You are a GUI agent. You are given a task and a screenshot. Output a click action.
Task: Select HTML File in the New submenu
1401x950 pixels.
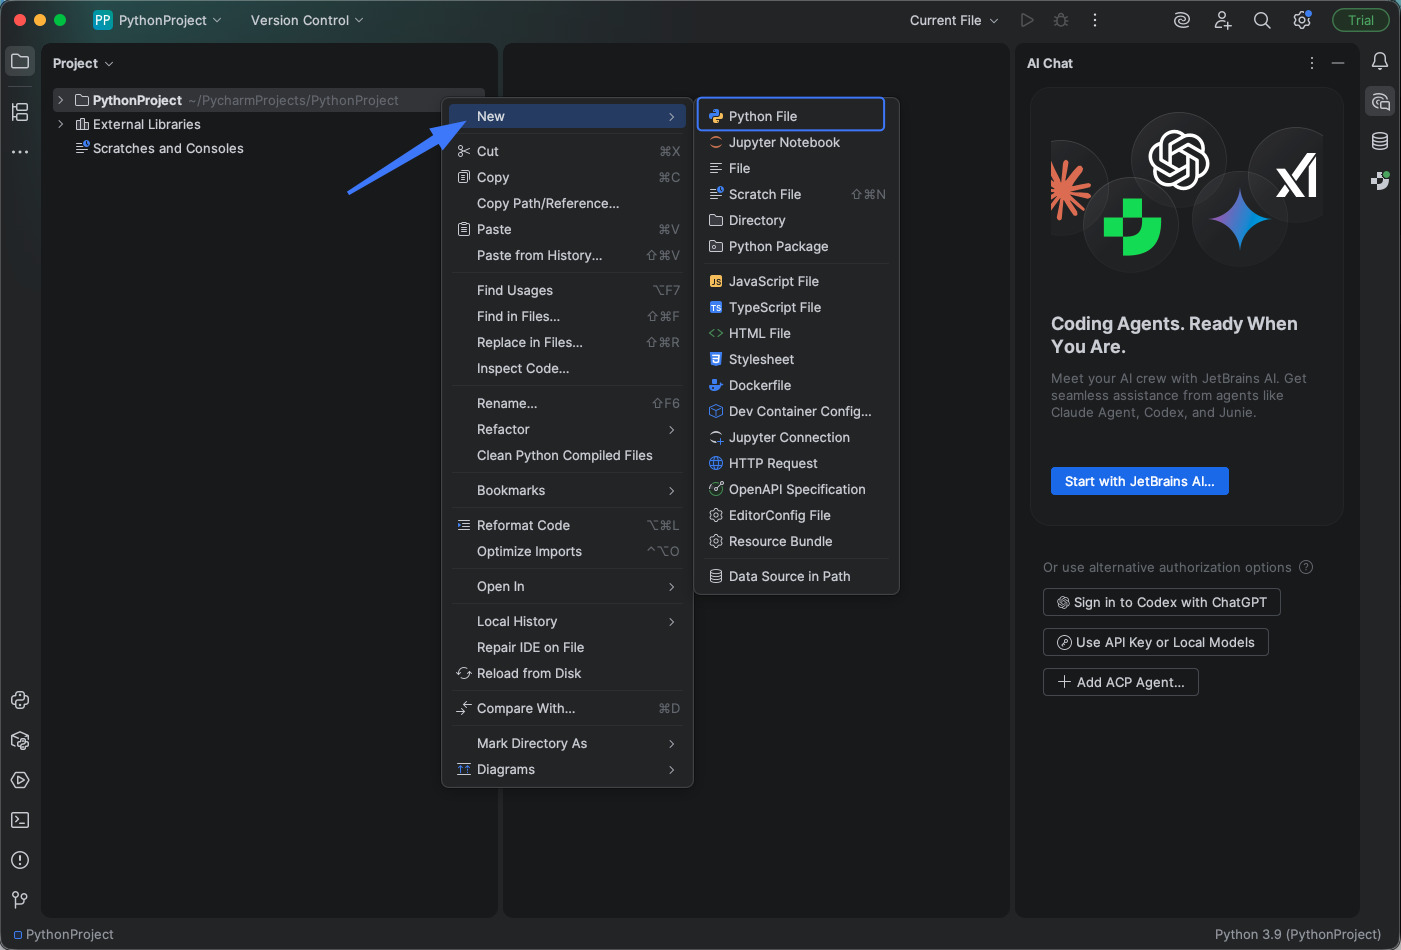point(796,333)
